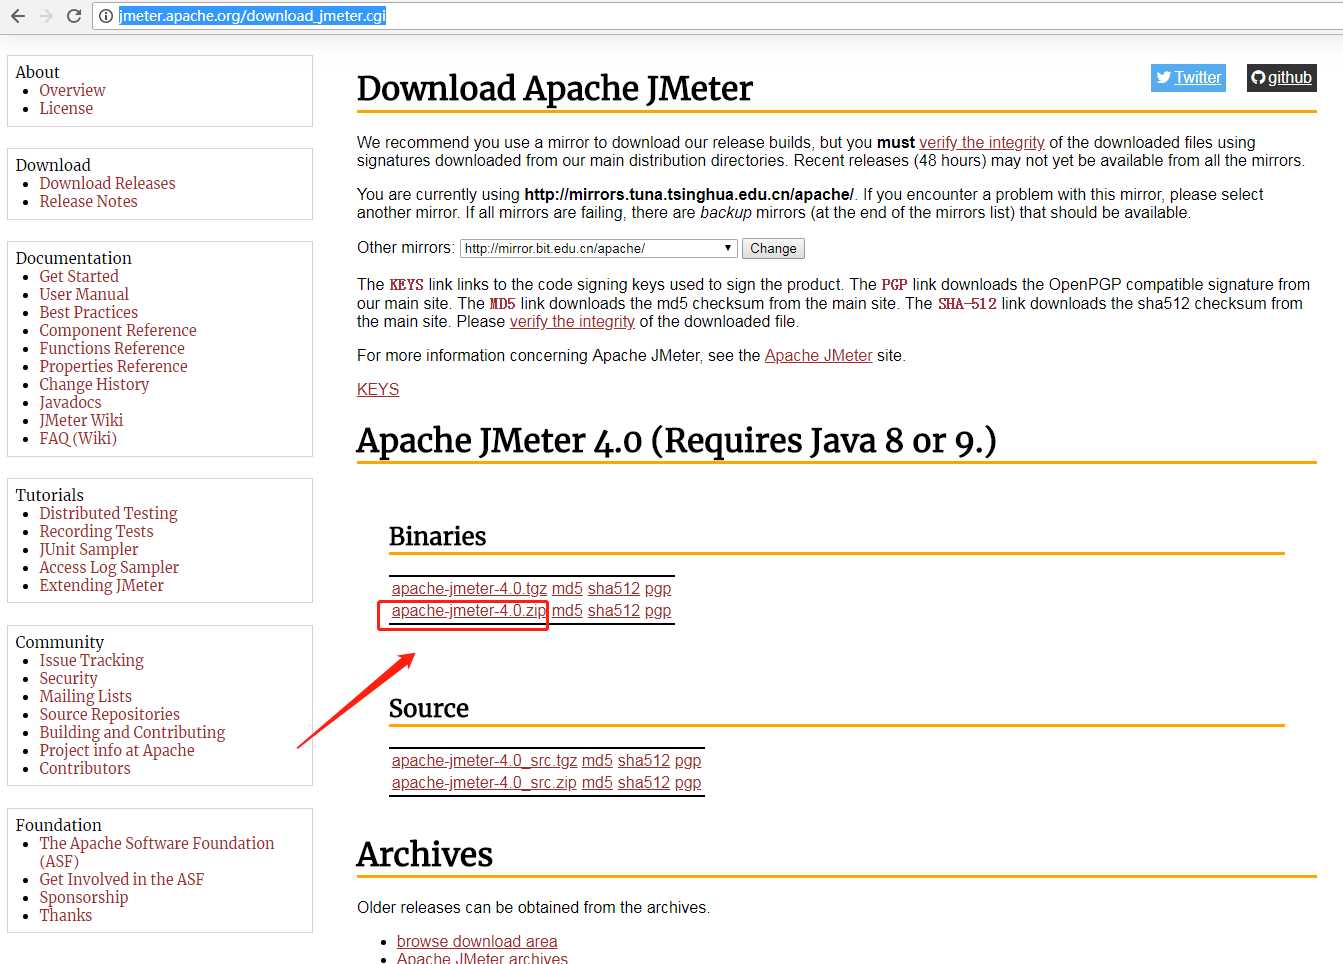The width and height of the screenshot is (1343, 964).
Task: Open pgp link for apache-jmeter-4.0.zip
Action: point(658,610)
